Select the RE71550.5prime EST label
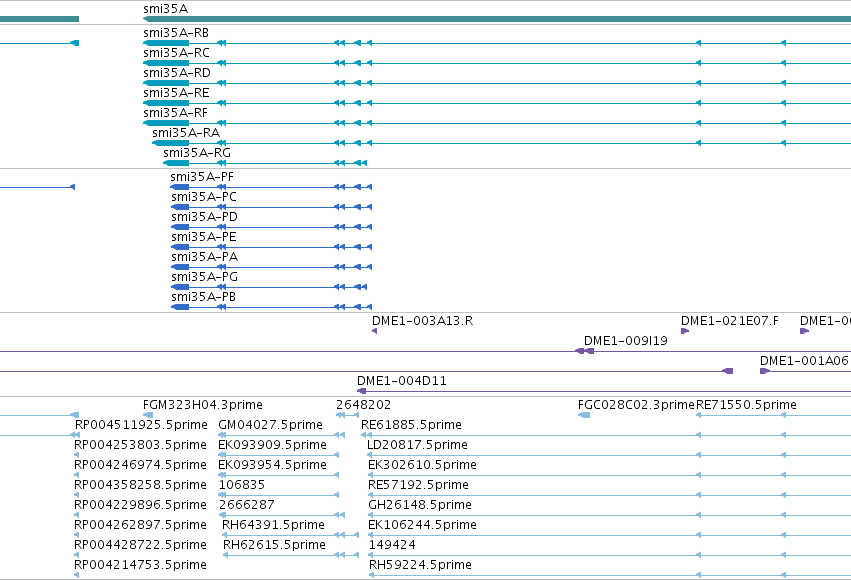The height and width of the screenshot is (580, 851). pyautogui.click(x=746, y=405)
